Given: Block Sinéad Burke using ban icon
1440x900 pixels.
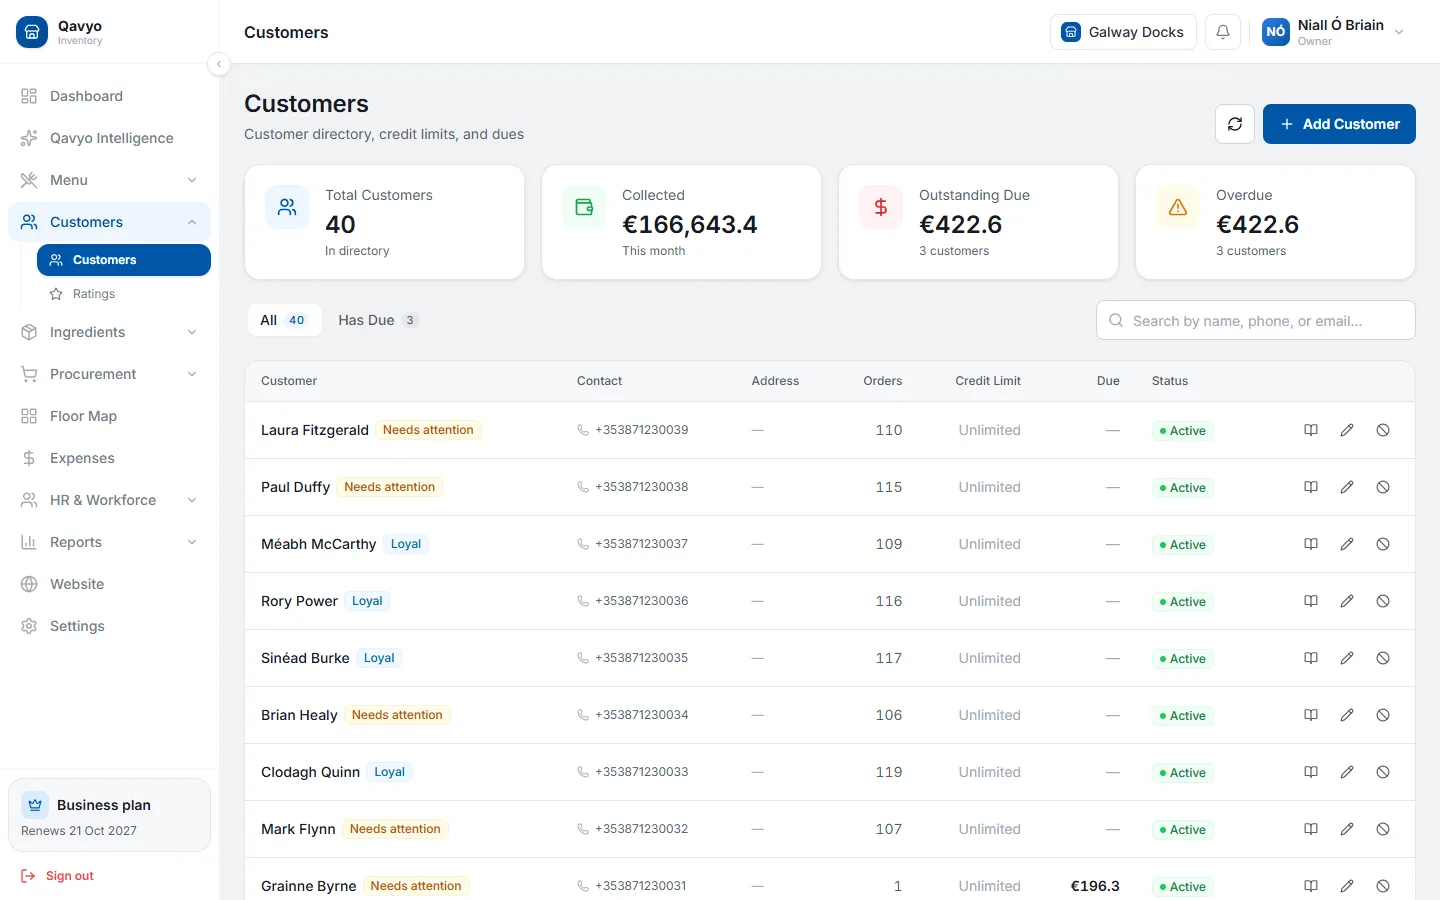Looking at the screenshot, I should coord(1383,658).
